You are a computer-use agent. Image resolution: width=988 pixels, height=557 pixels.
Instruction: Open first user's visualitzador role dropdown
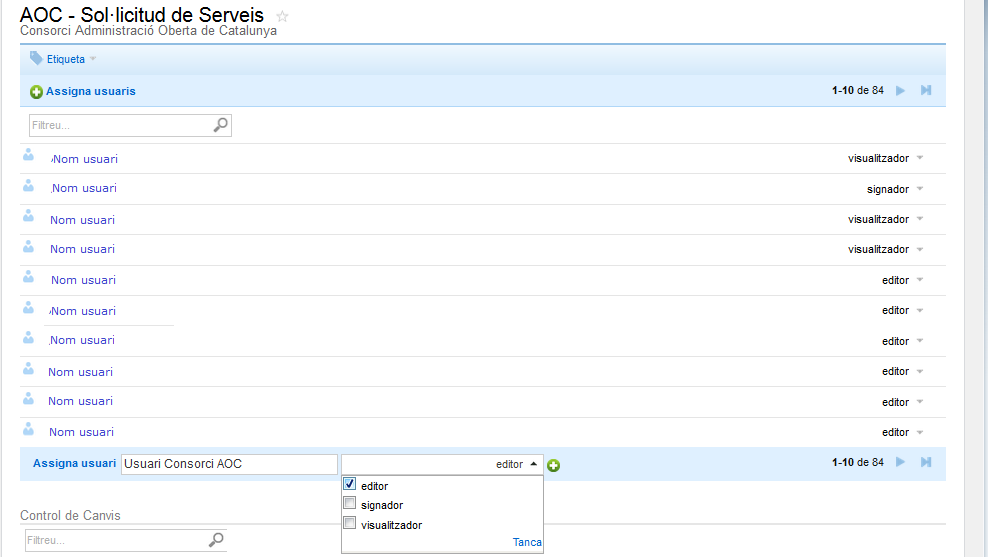(919, 158)
